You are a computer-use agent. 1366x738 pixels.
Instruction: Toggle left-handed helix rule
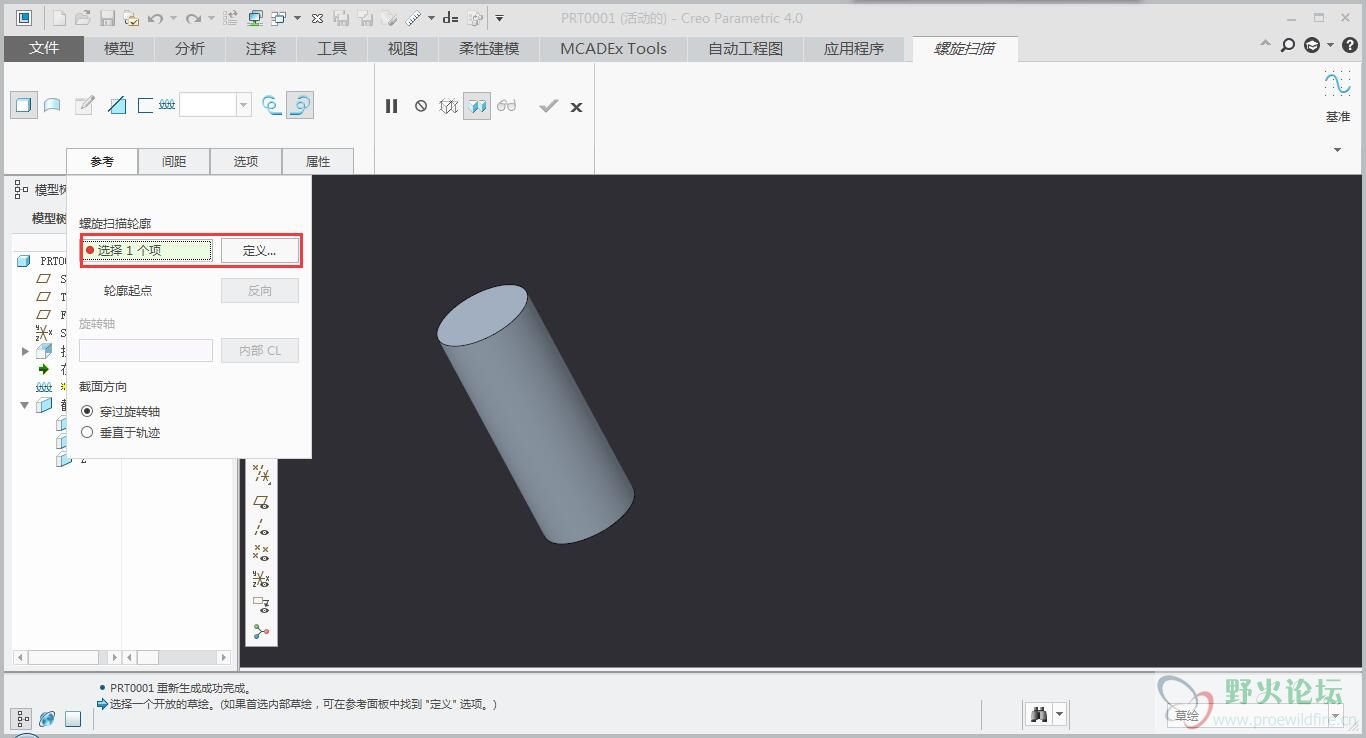tap(272, 105)
